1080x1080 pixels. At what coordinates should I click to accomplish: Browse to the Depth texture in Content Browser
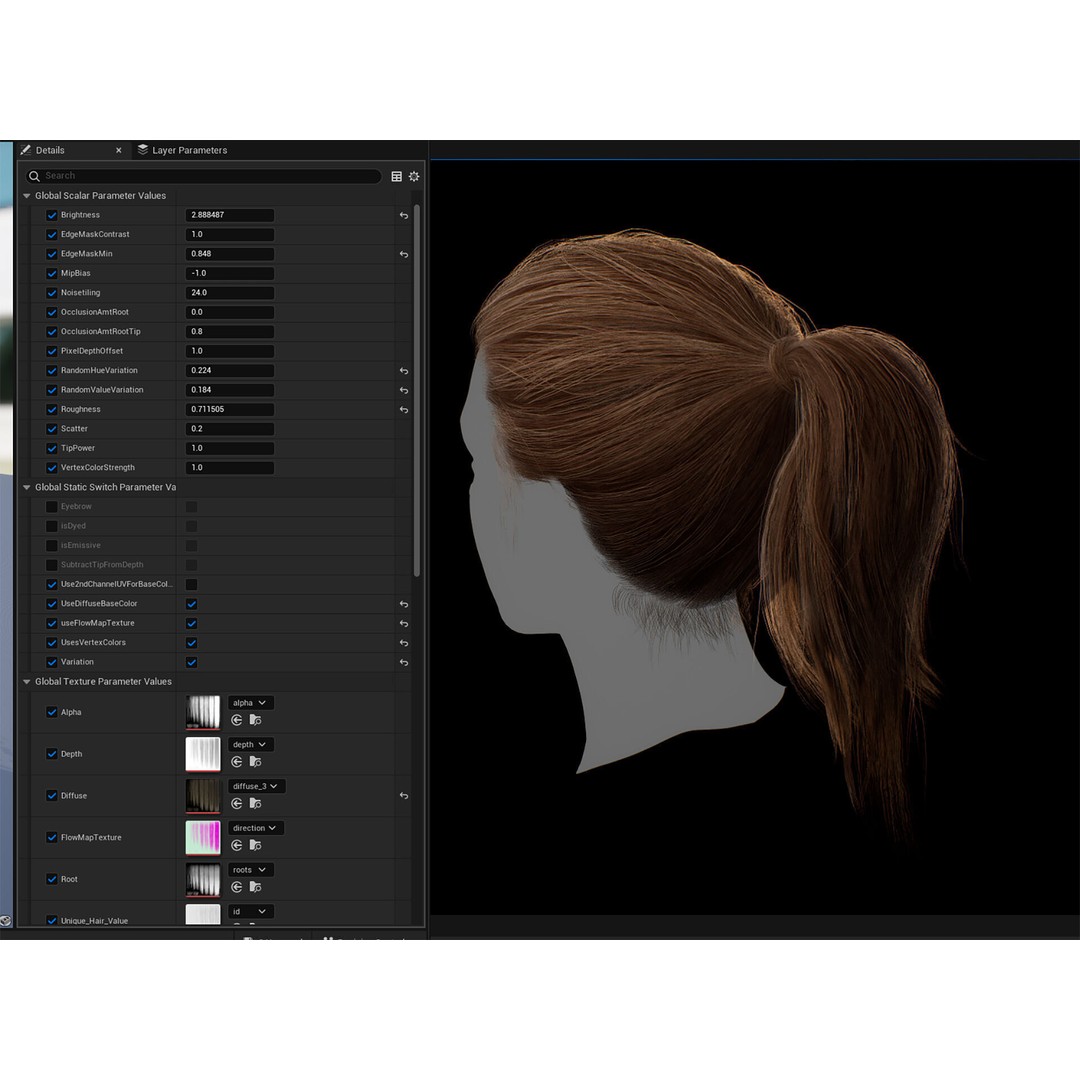(x=253, y=762)
